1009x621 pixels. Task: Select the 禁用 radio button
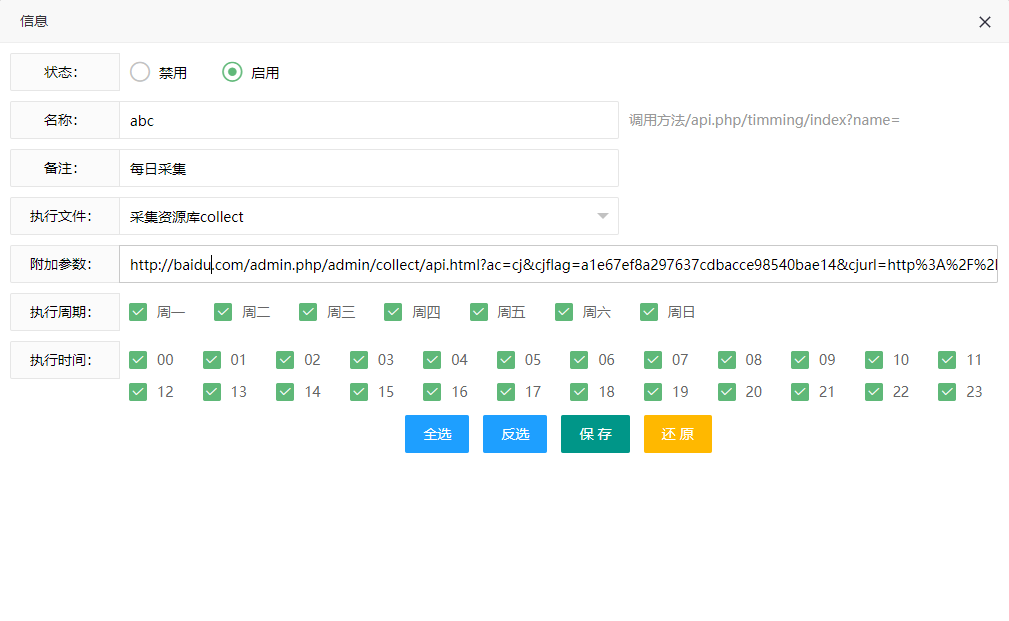141,72
